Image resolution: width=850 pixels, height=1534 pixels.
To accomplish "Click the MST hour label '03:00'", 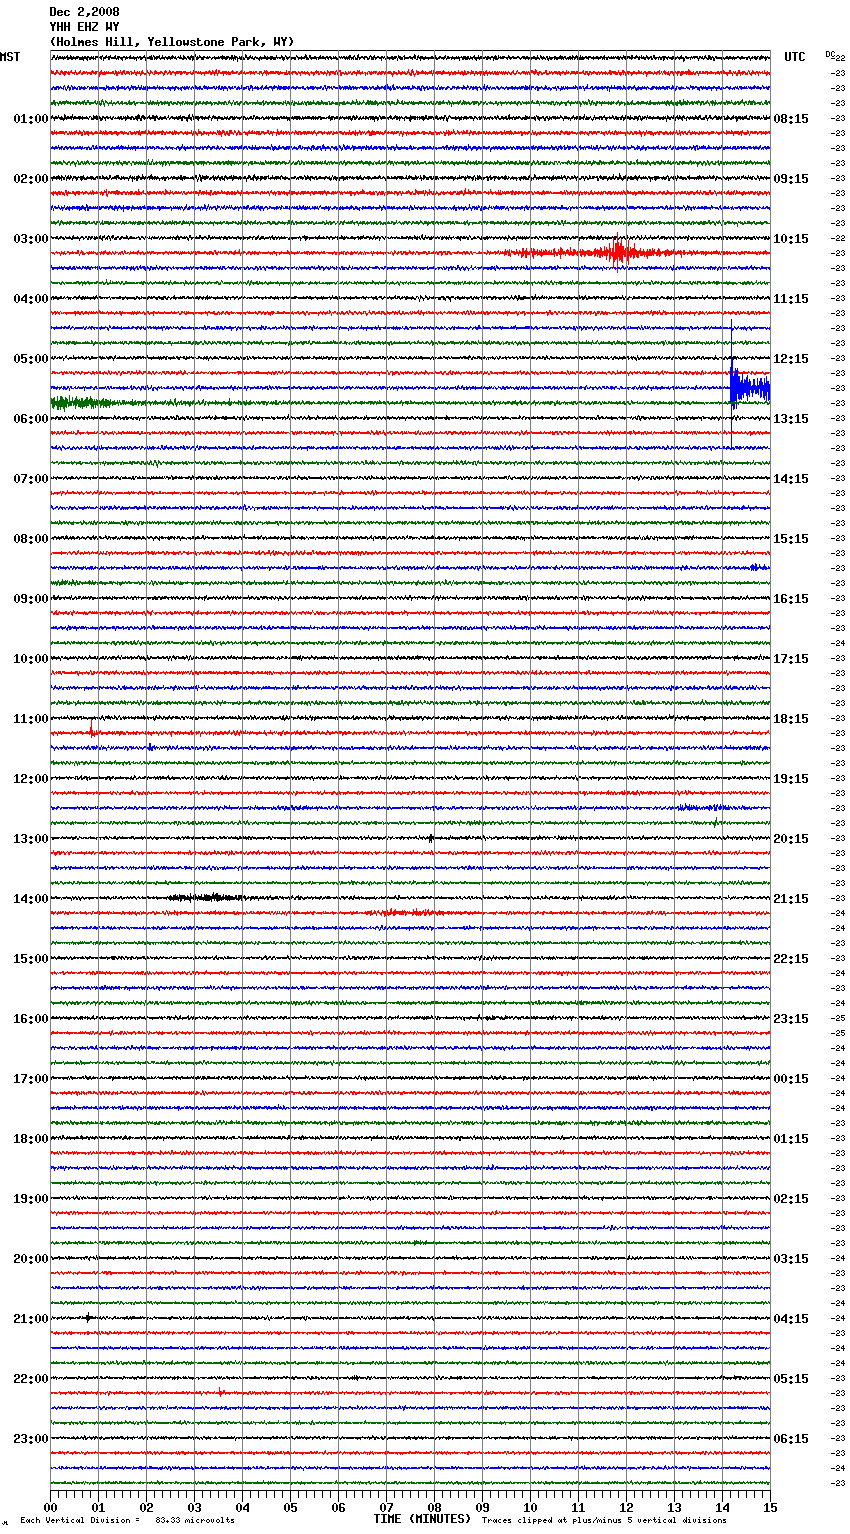I will click(31, 239).
